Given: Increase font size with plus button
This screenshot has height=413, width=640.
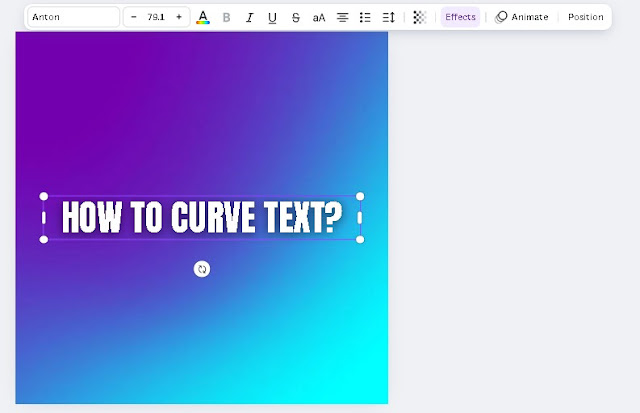Looking at the screenshot, I should (x=179, y=17).
